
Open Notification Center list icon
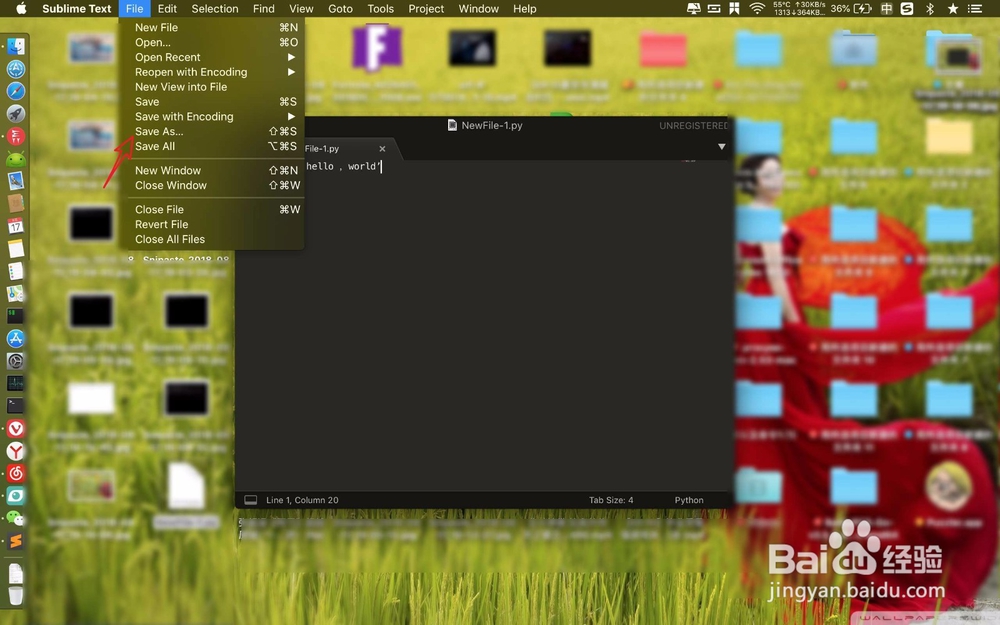[974, 8]
